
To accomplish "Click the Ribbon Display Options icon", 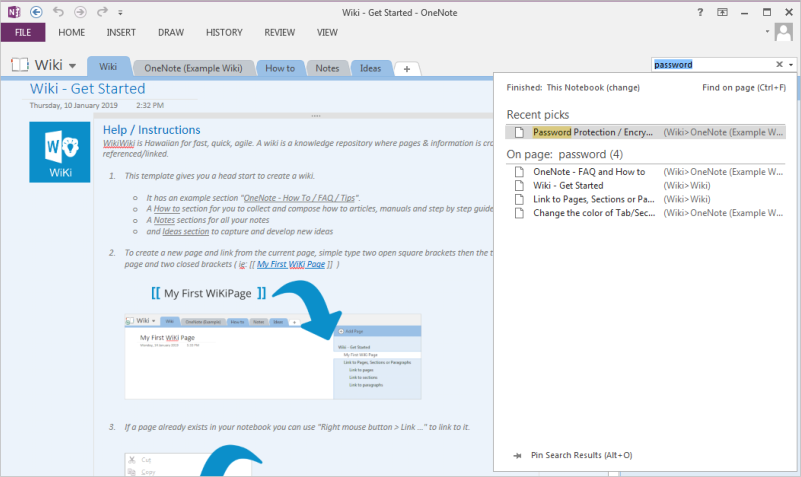I will pyautogui.click(x=722, y=12).
